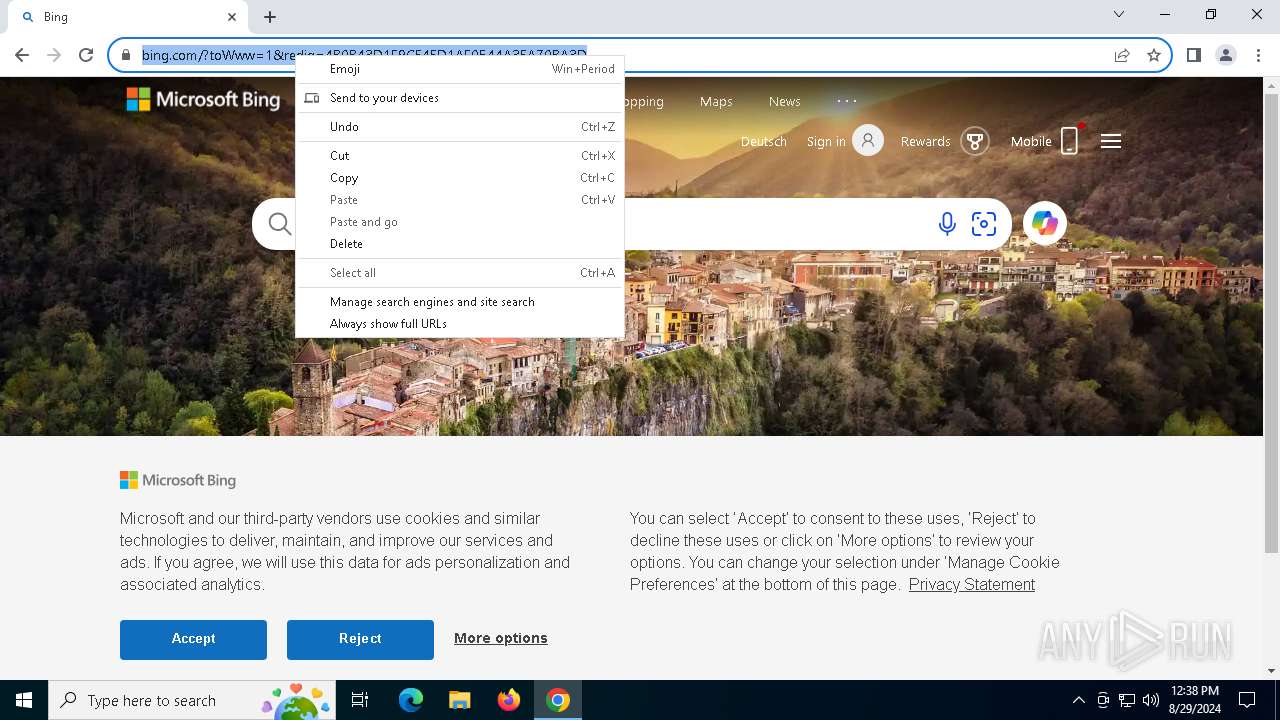This screenshot has height=720, width=1280.
Task: Open Rewards trophy icon
Action: pyautogui.click(x=975, y=141)
